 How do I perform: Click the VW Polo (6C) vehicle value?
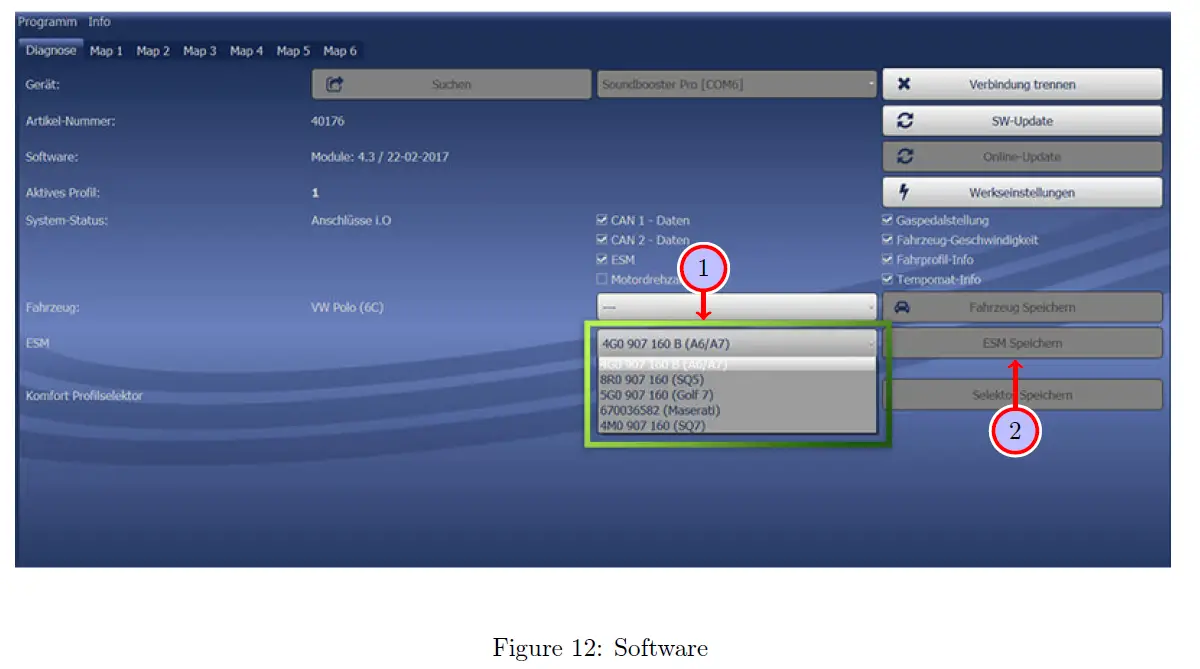point(347,307)
